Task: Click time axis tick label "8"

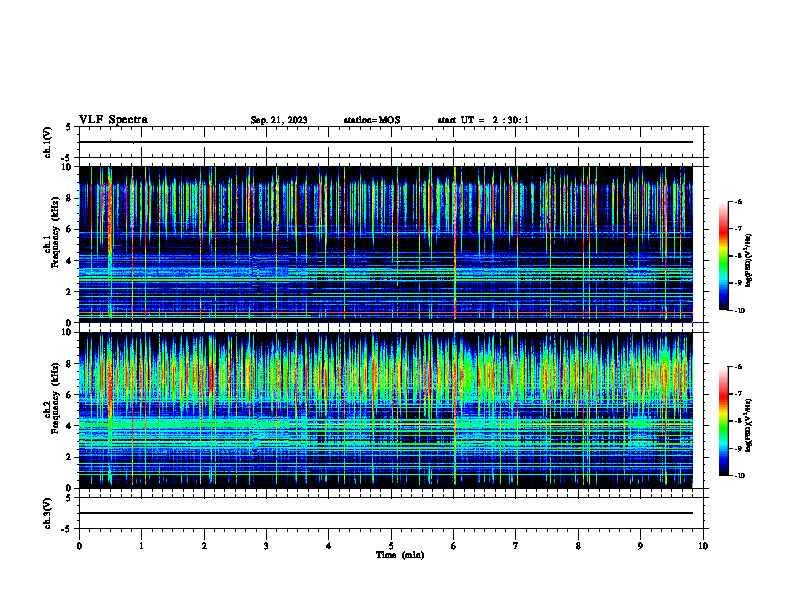Action: (578, 546)
